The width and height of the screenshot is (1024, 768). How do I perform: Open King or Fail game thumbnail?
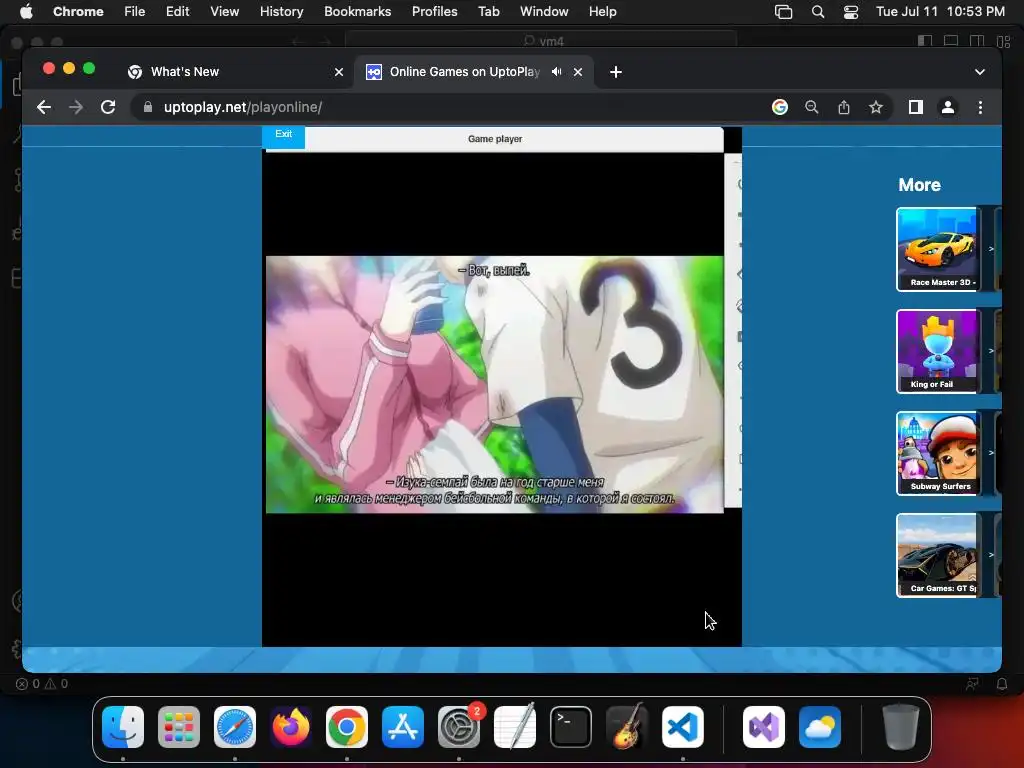point(937,351)
